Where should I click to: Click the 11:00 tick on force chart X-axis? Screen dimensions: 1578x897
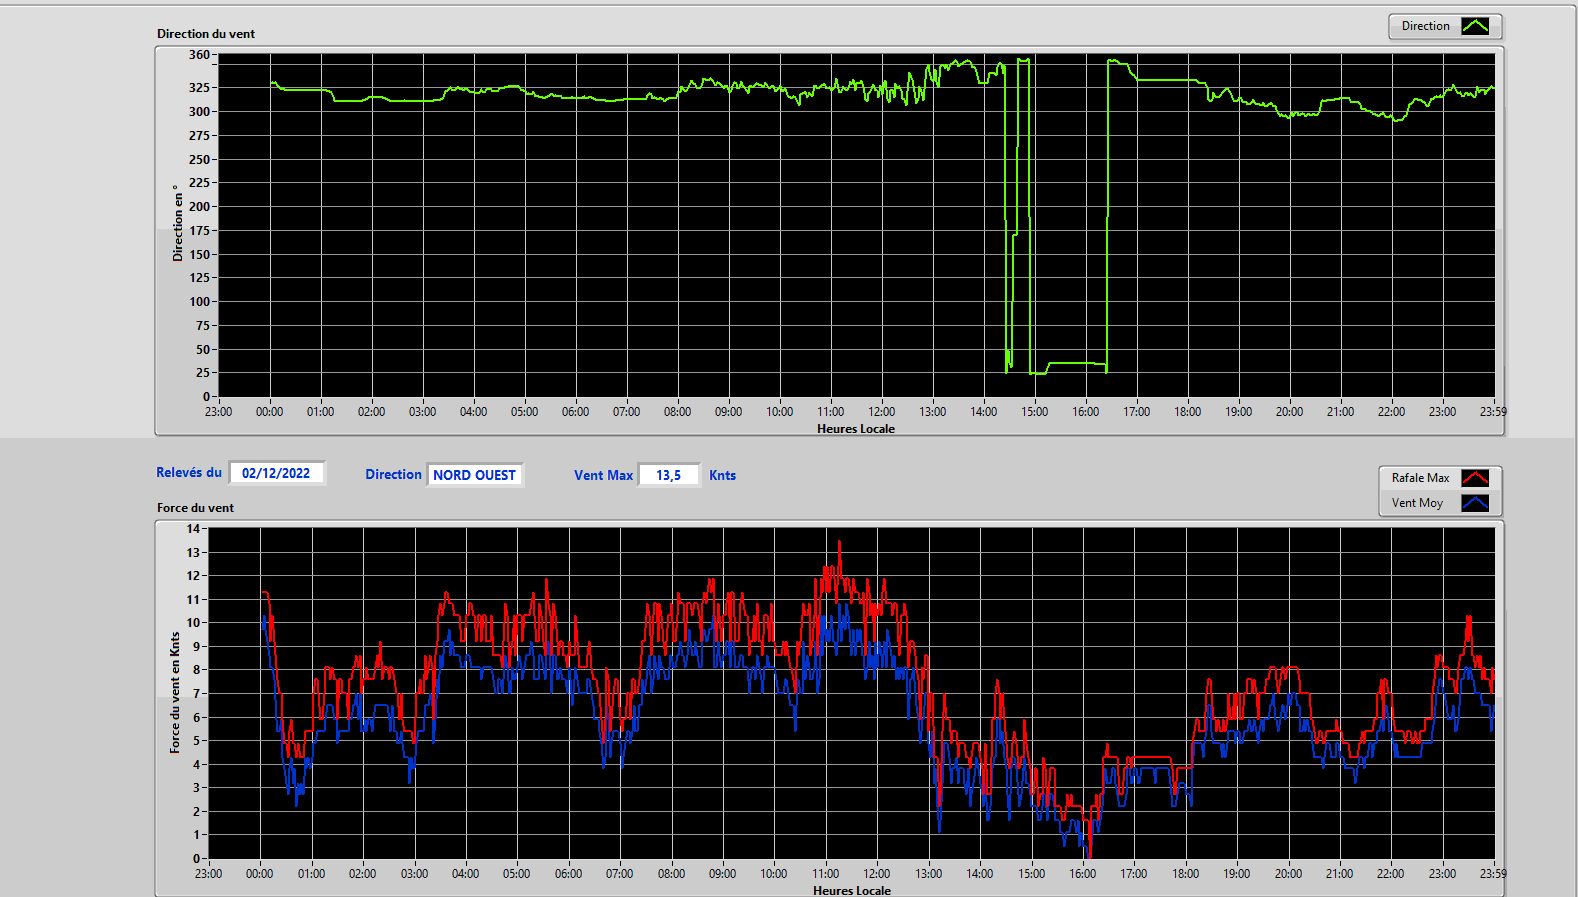pyautogui.click(x=825, y=873)
